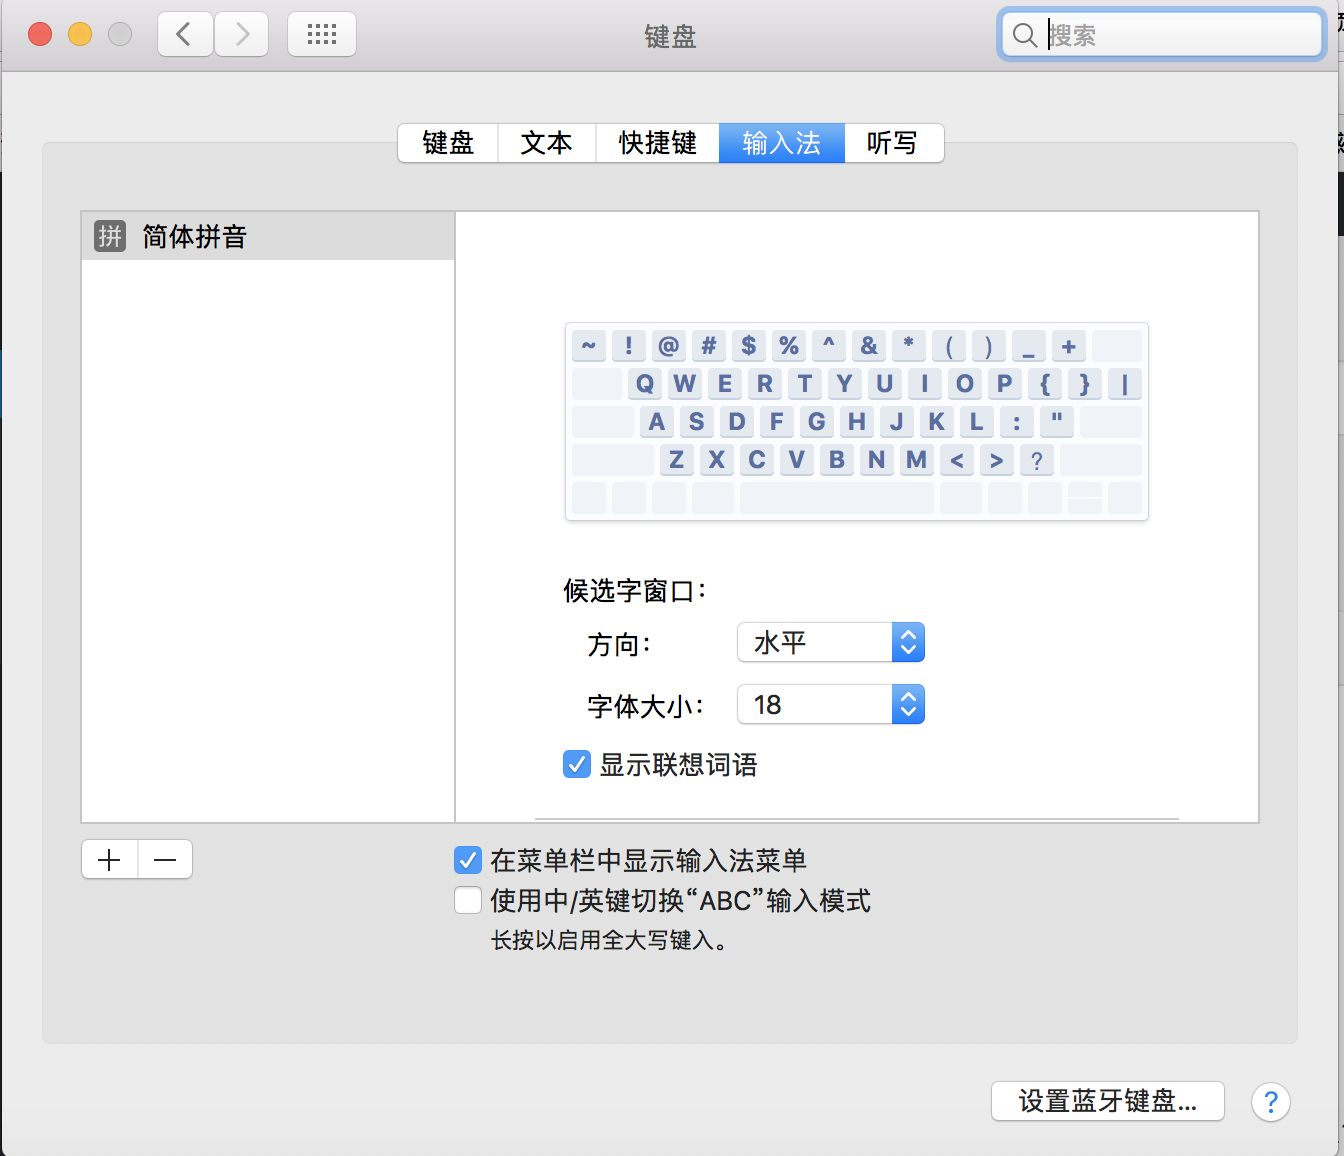Remove input source with minus button
Viewport: 1344px width, 1156px height.
[165, 860]
